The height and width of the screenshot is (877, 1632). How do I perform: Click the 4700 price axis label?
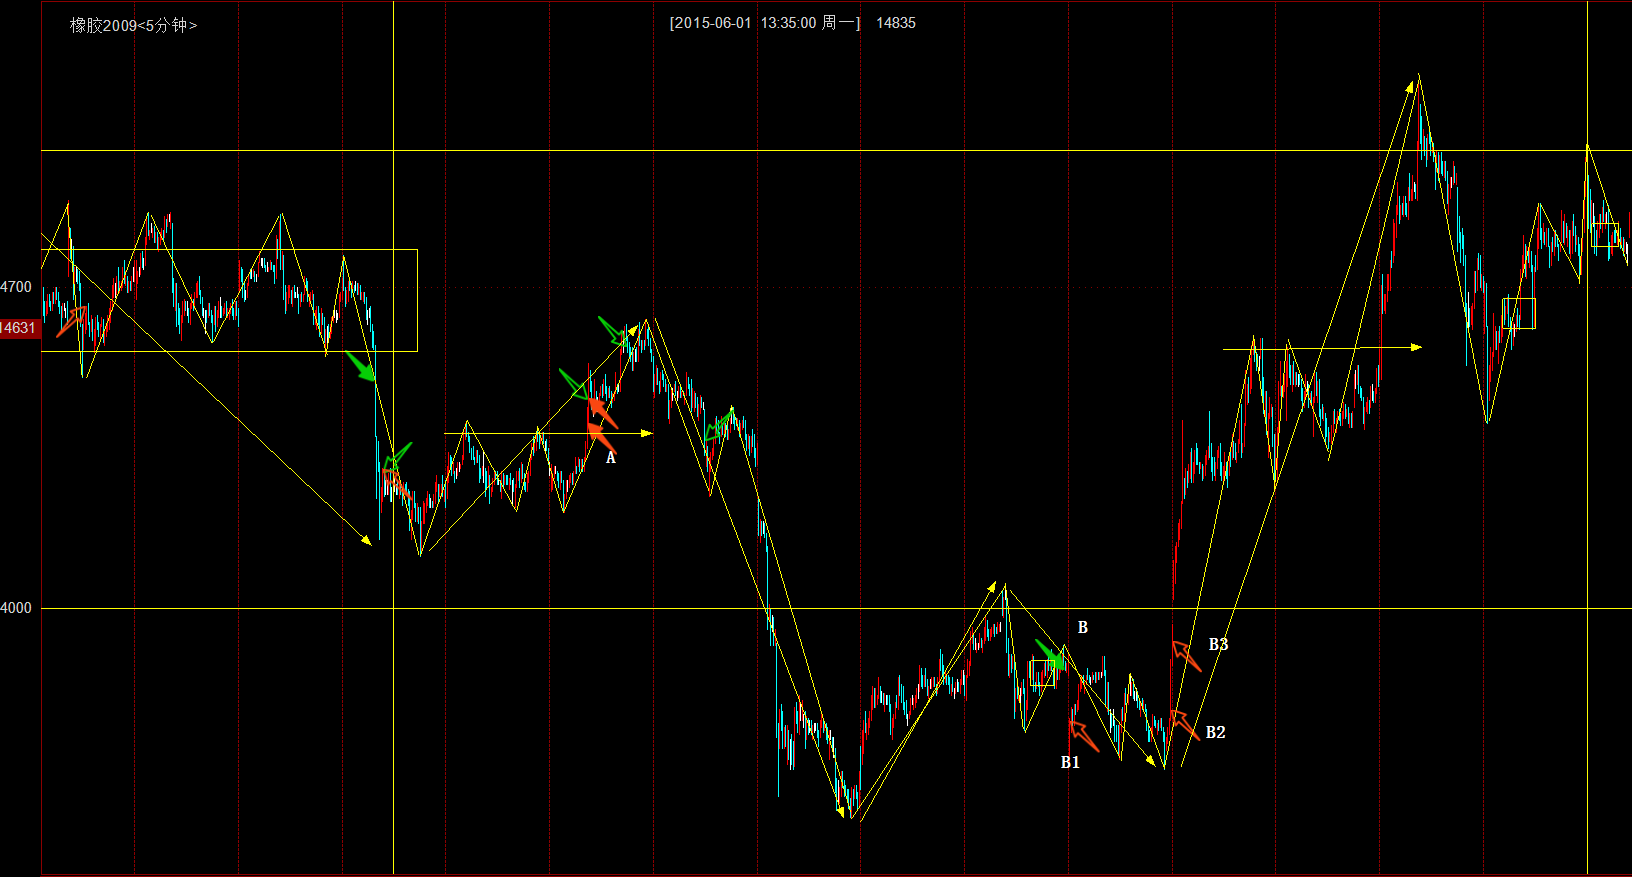[x=16, y=287]
